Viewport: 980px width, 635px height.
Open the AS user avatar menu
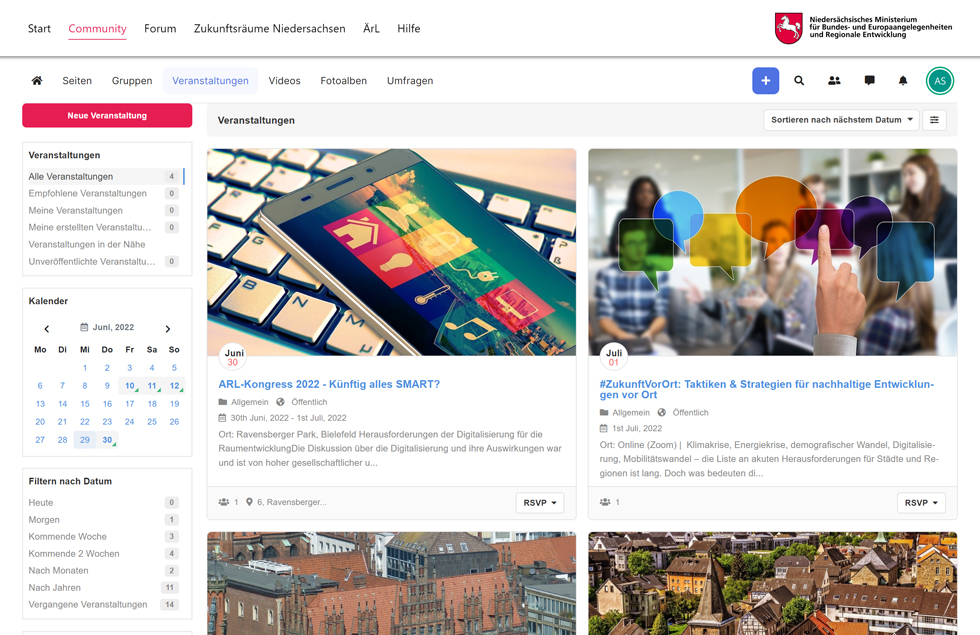[x=939, y=81]
